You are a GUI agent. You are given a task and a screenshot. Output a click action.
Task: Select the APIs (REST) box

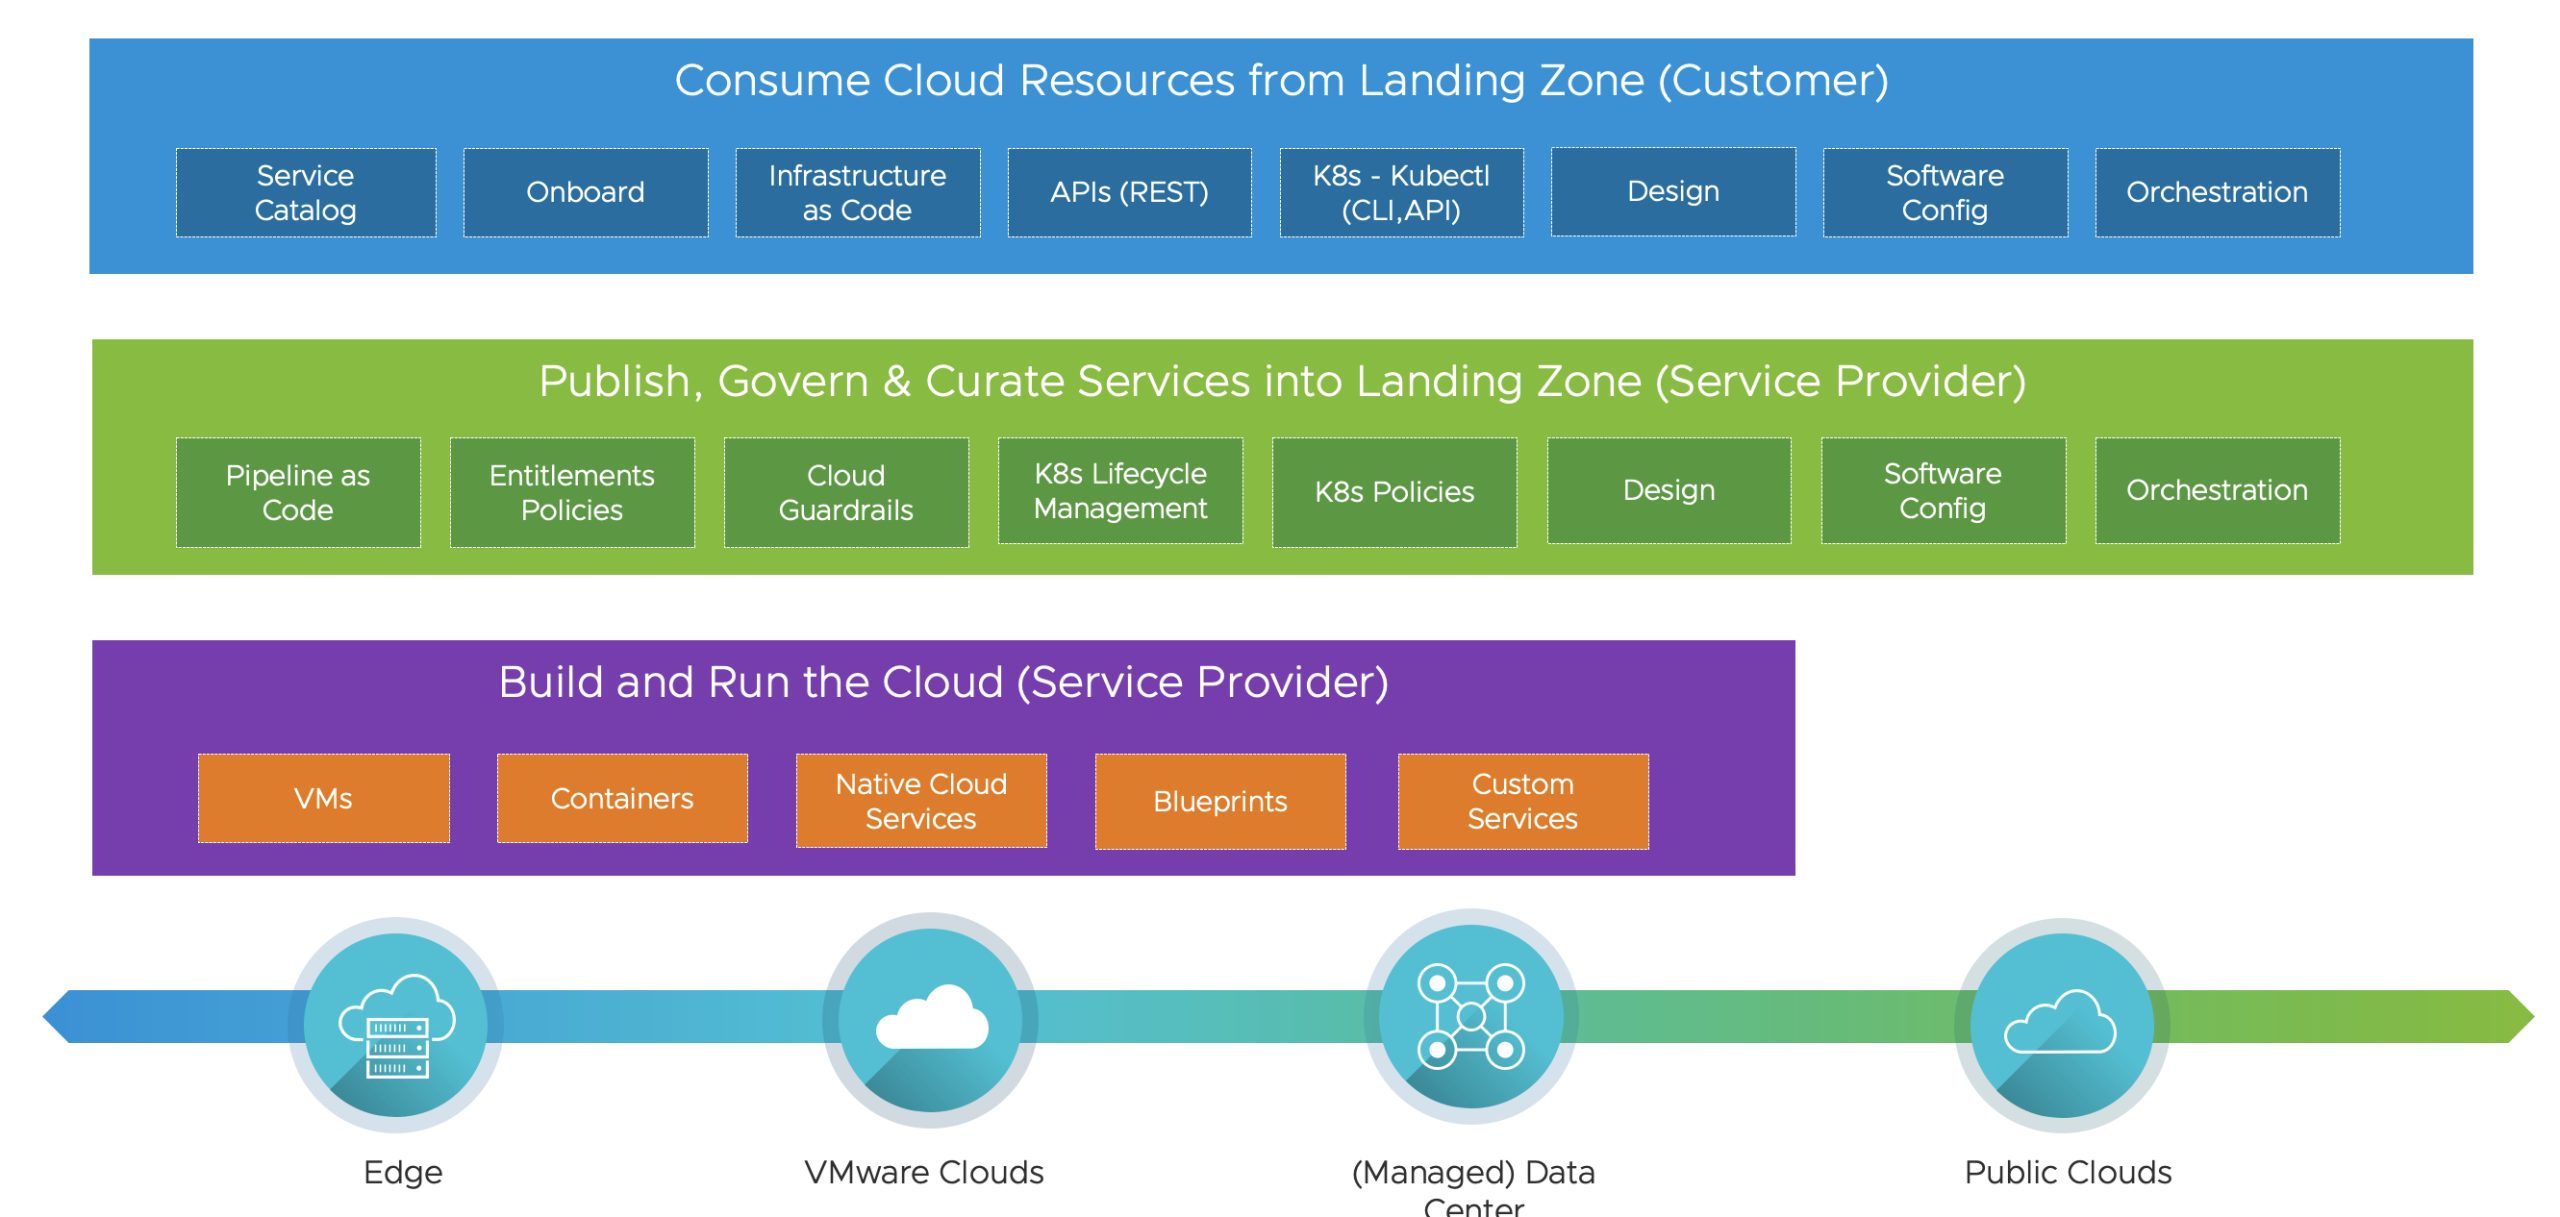tap(1129, 193)
